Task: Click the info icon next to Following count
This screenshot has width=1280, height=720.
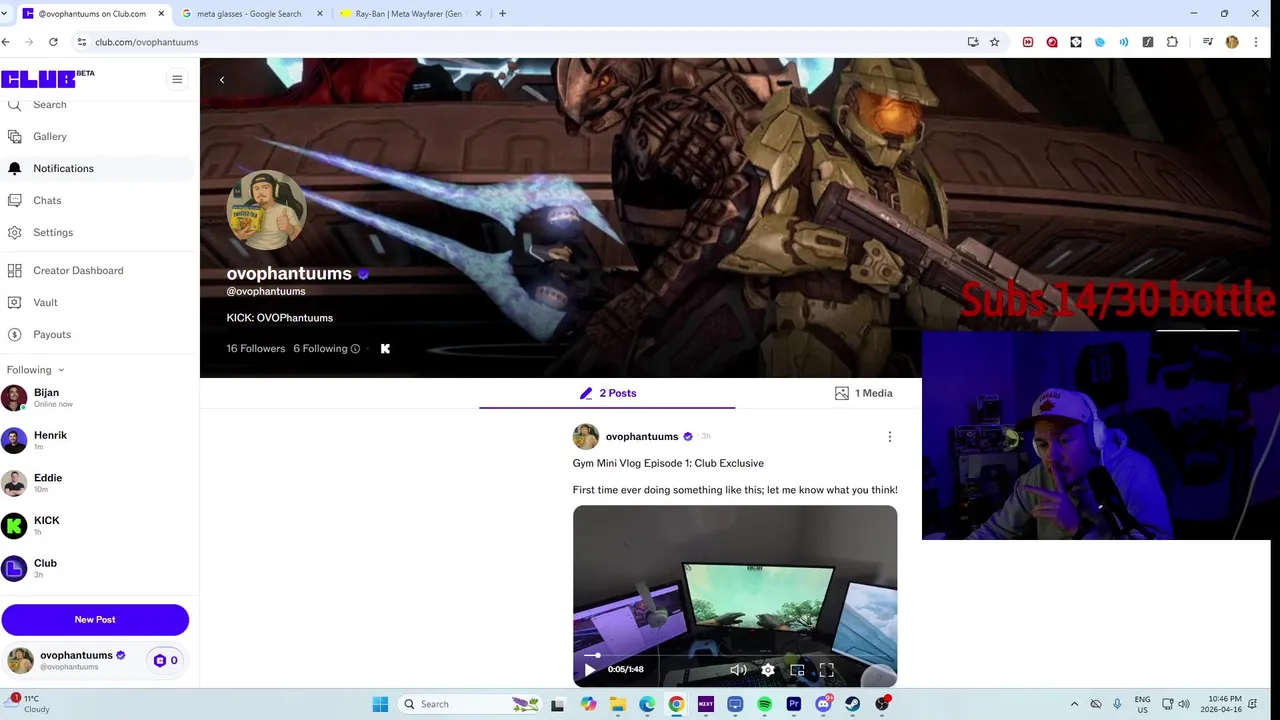Action: click(x=355, y=349)
